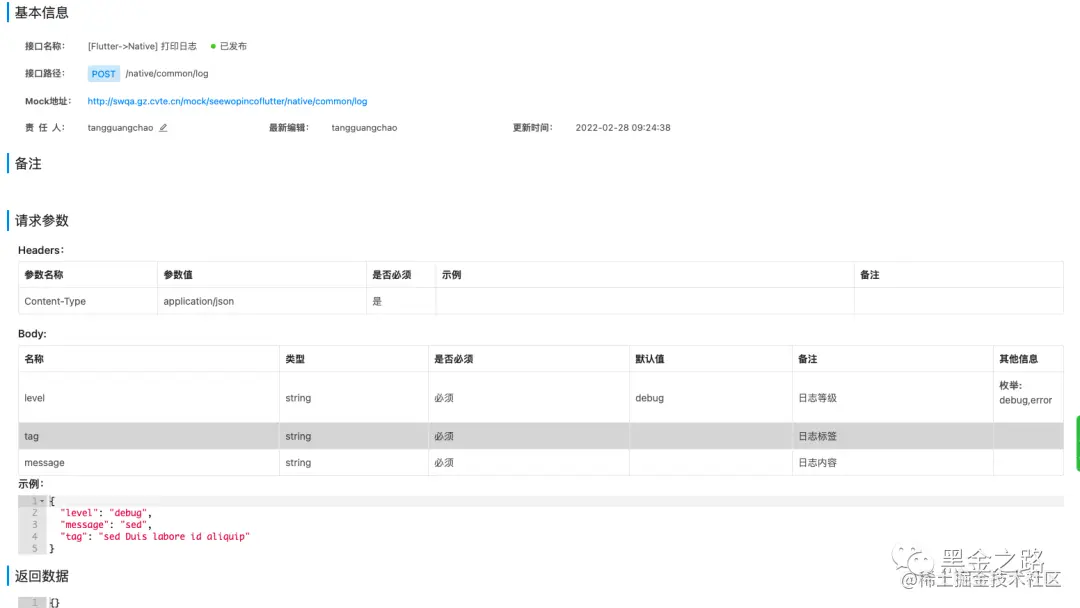Click the {} return data line

[54, 602]
